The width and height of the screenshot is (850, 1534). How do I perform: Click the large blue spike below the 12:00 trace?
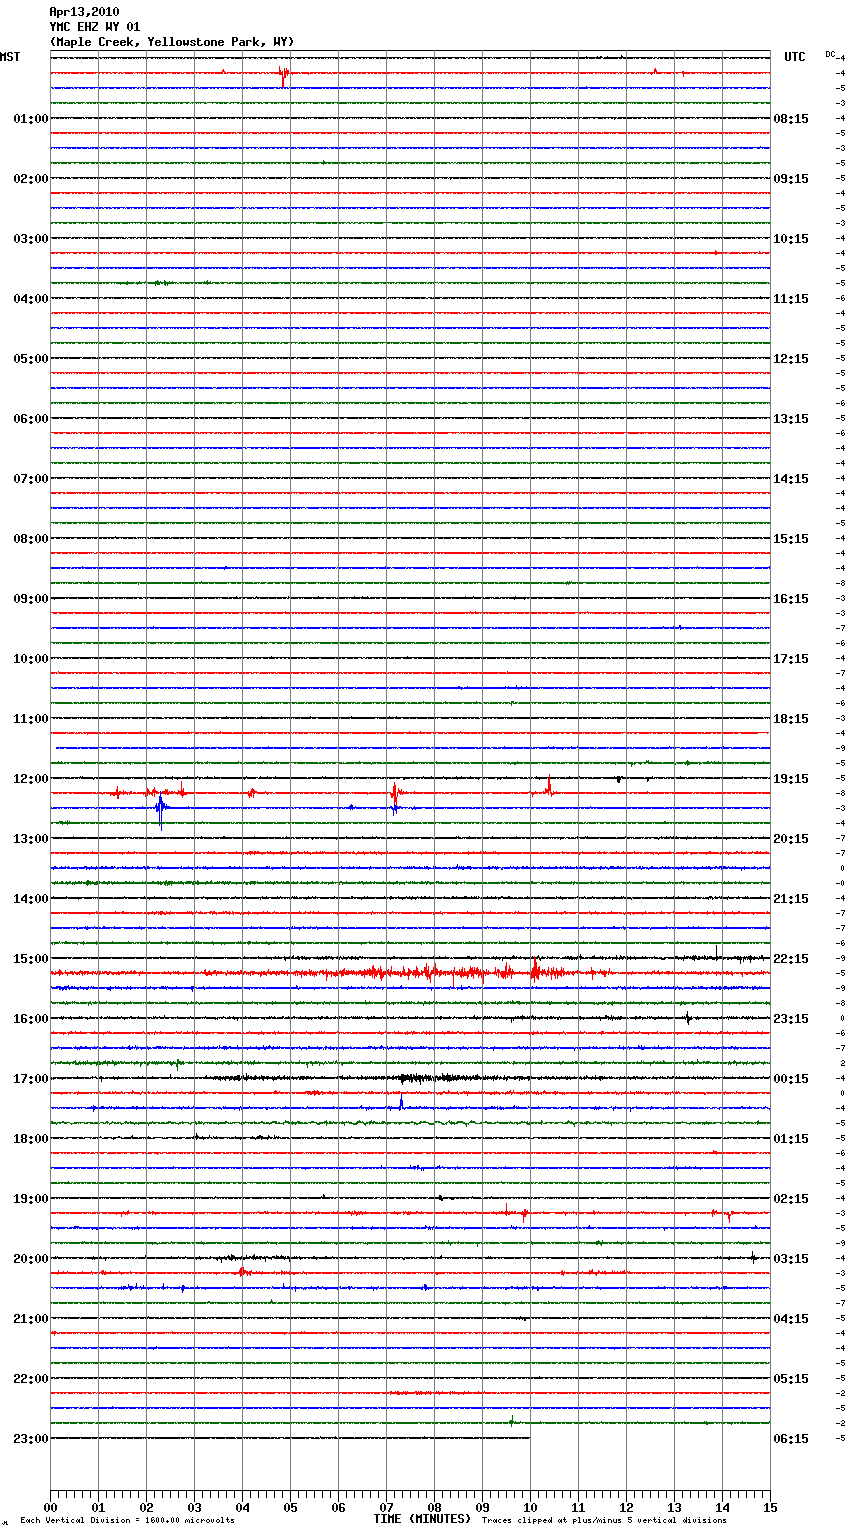(x=160, y=811)
